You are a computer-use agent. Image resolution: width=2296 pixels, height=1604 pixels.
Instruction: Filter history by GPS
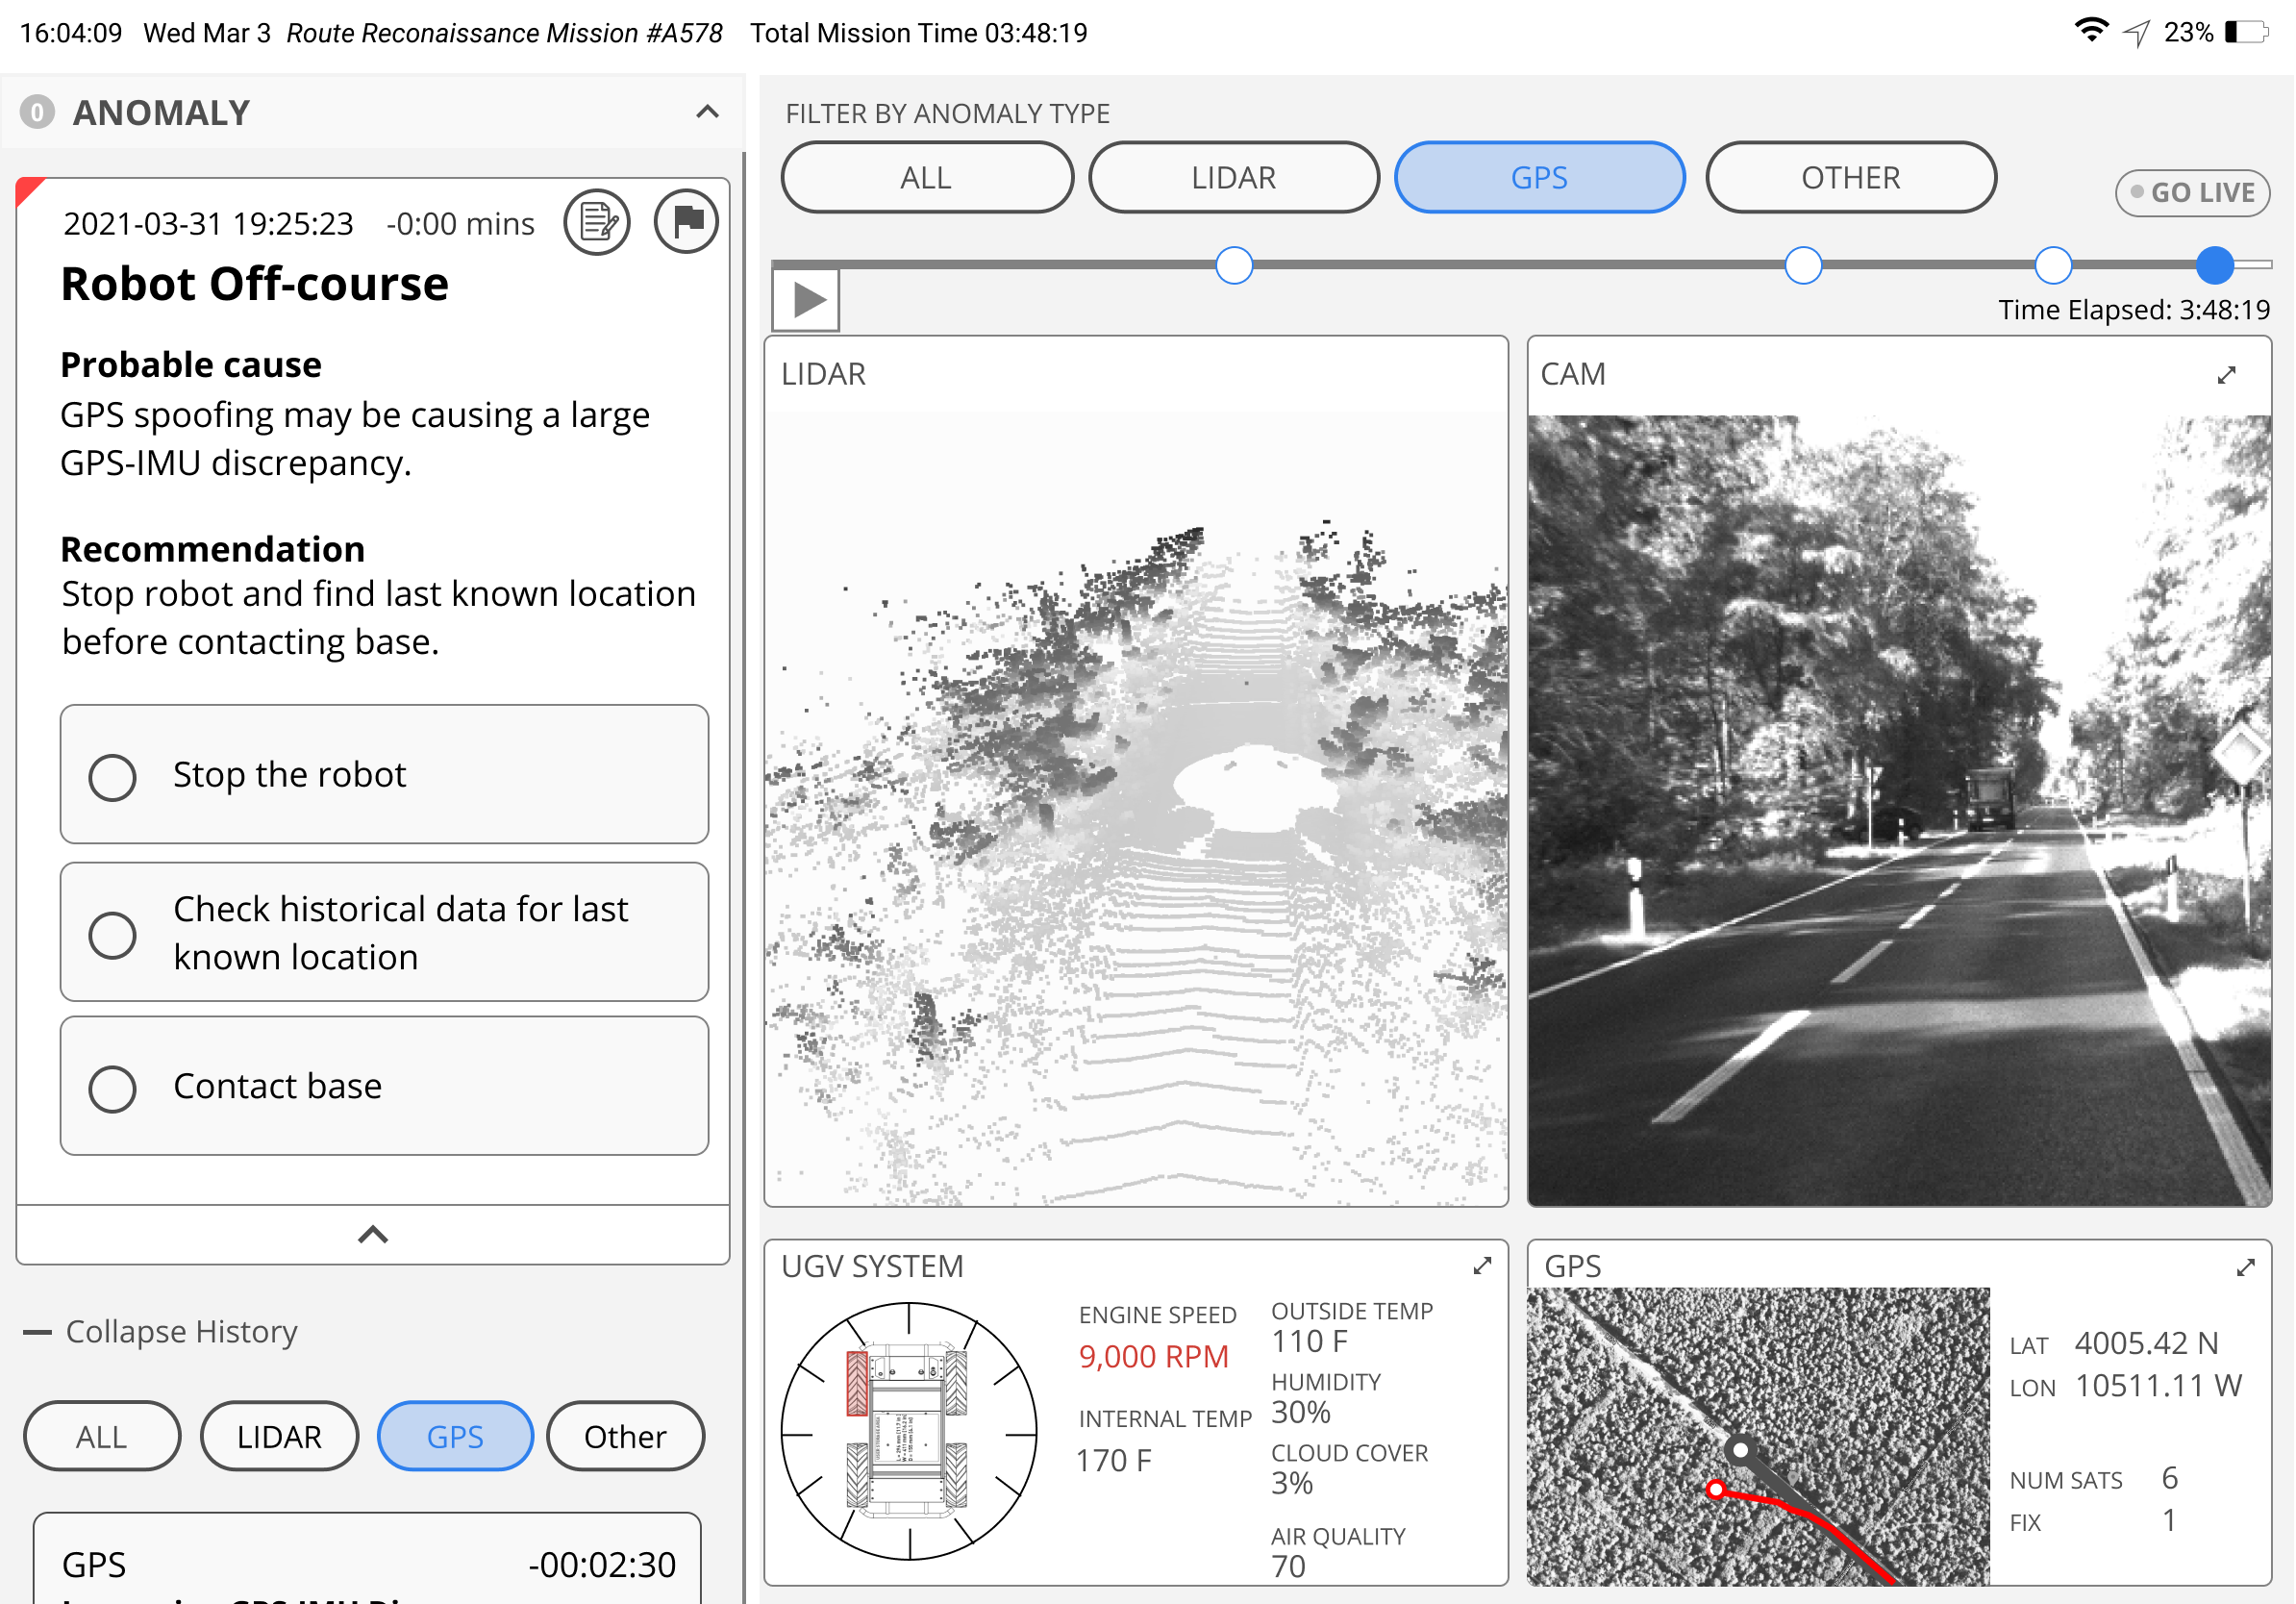(455, 1437)
